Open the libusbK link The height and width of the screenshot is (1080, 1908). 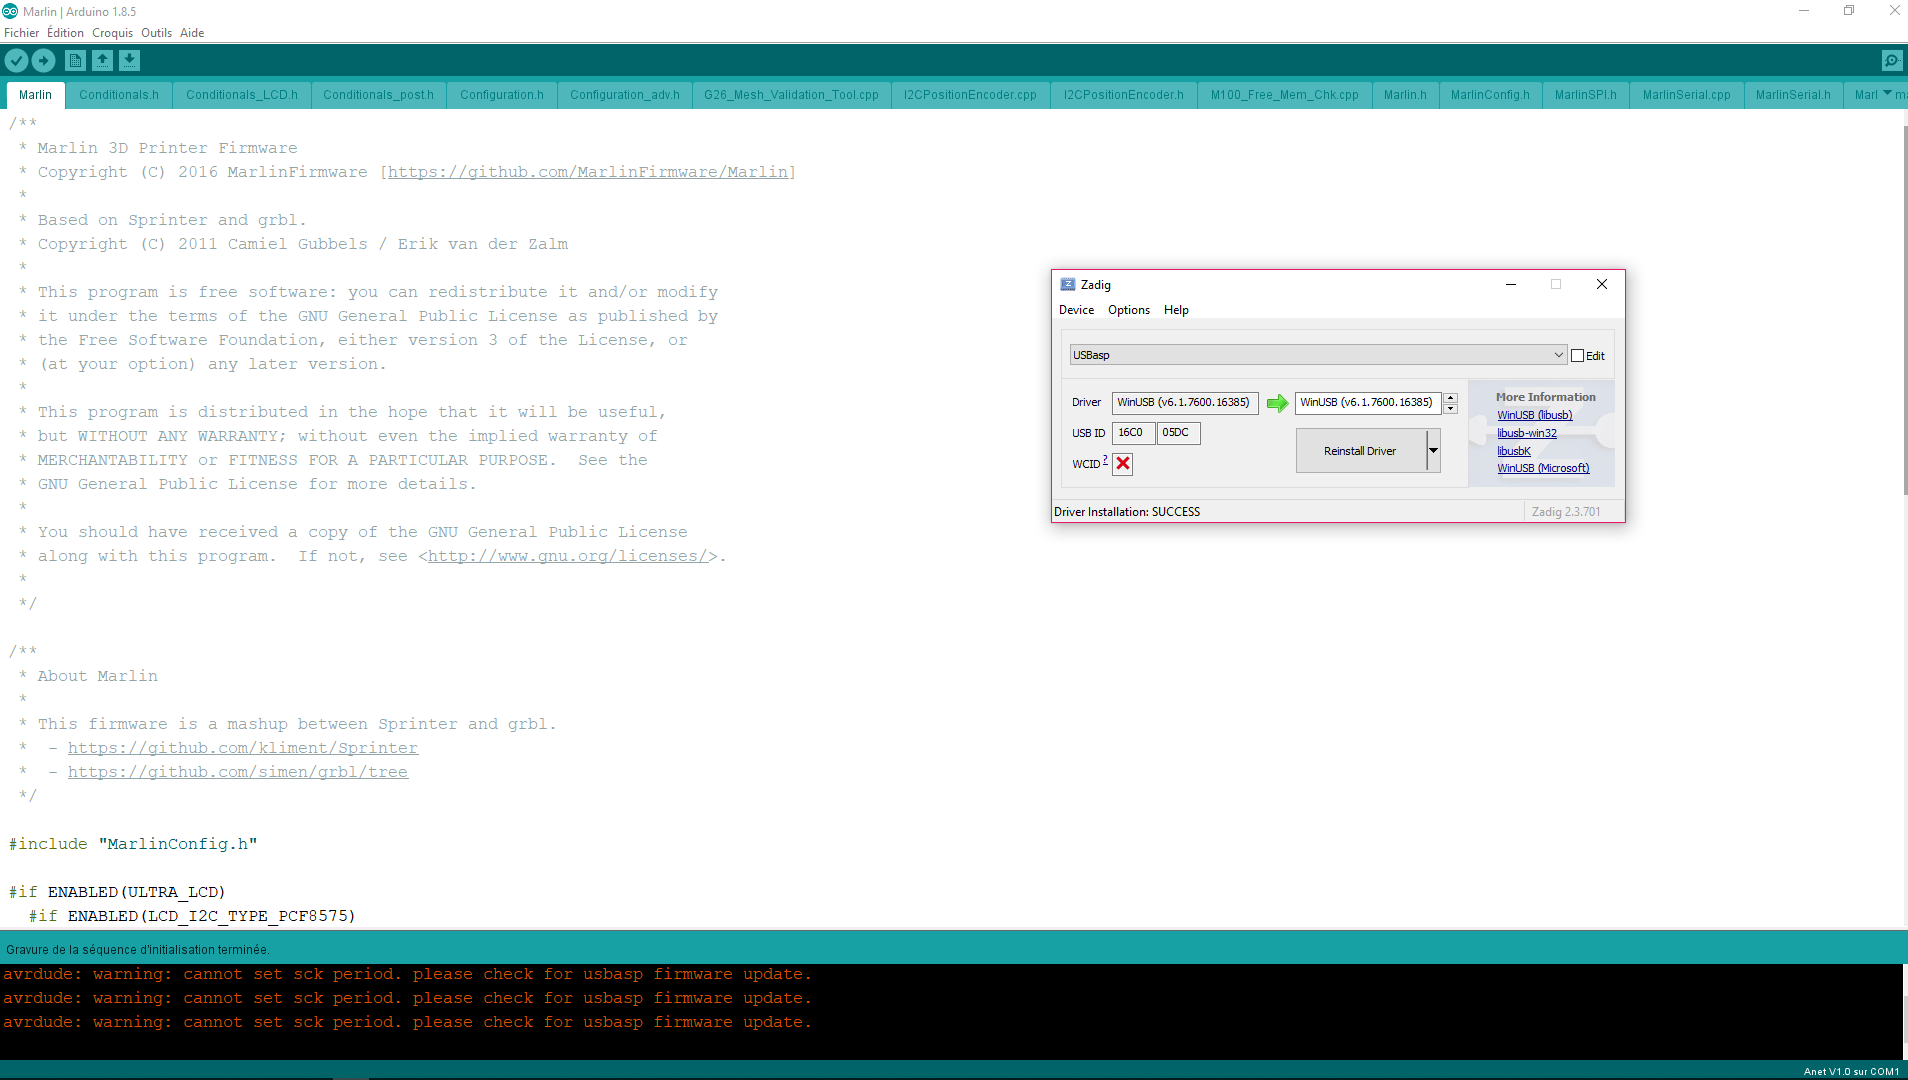point(1513,451)
